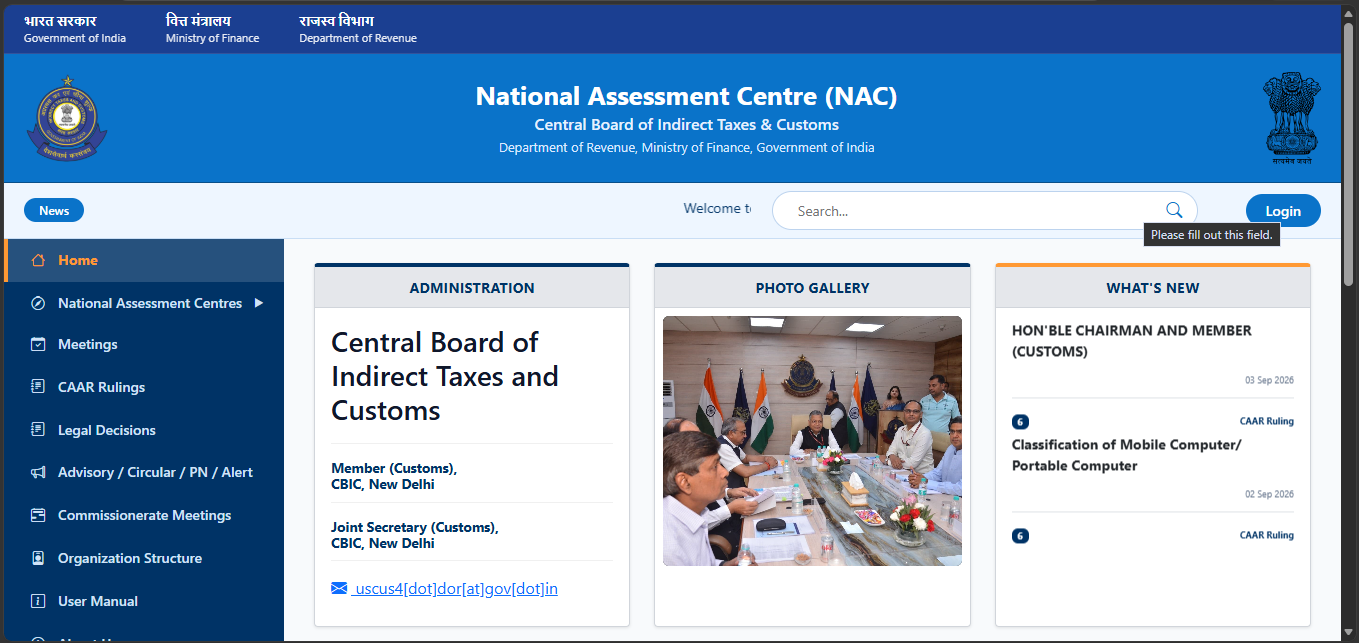Click the Member (Customs), CBIC, New Delhi text

[x=394, y=476]
